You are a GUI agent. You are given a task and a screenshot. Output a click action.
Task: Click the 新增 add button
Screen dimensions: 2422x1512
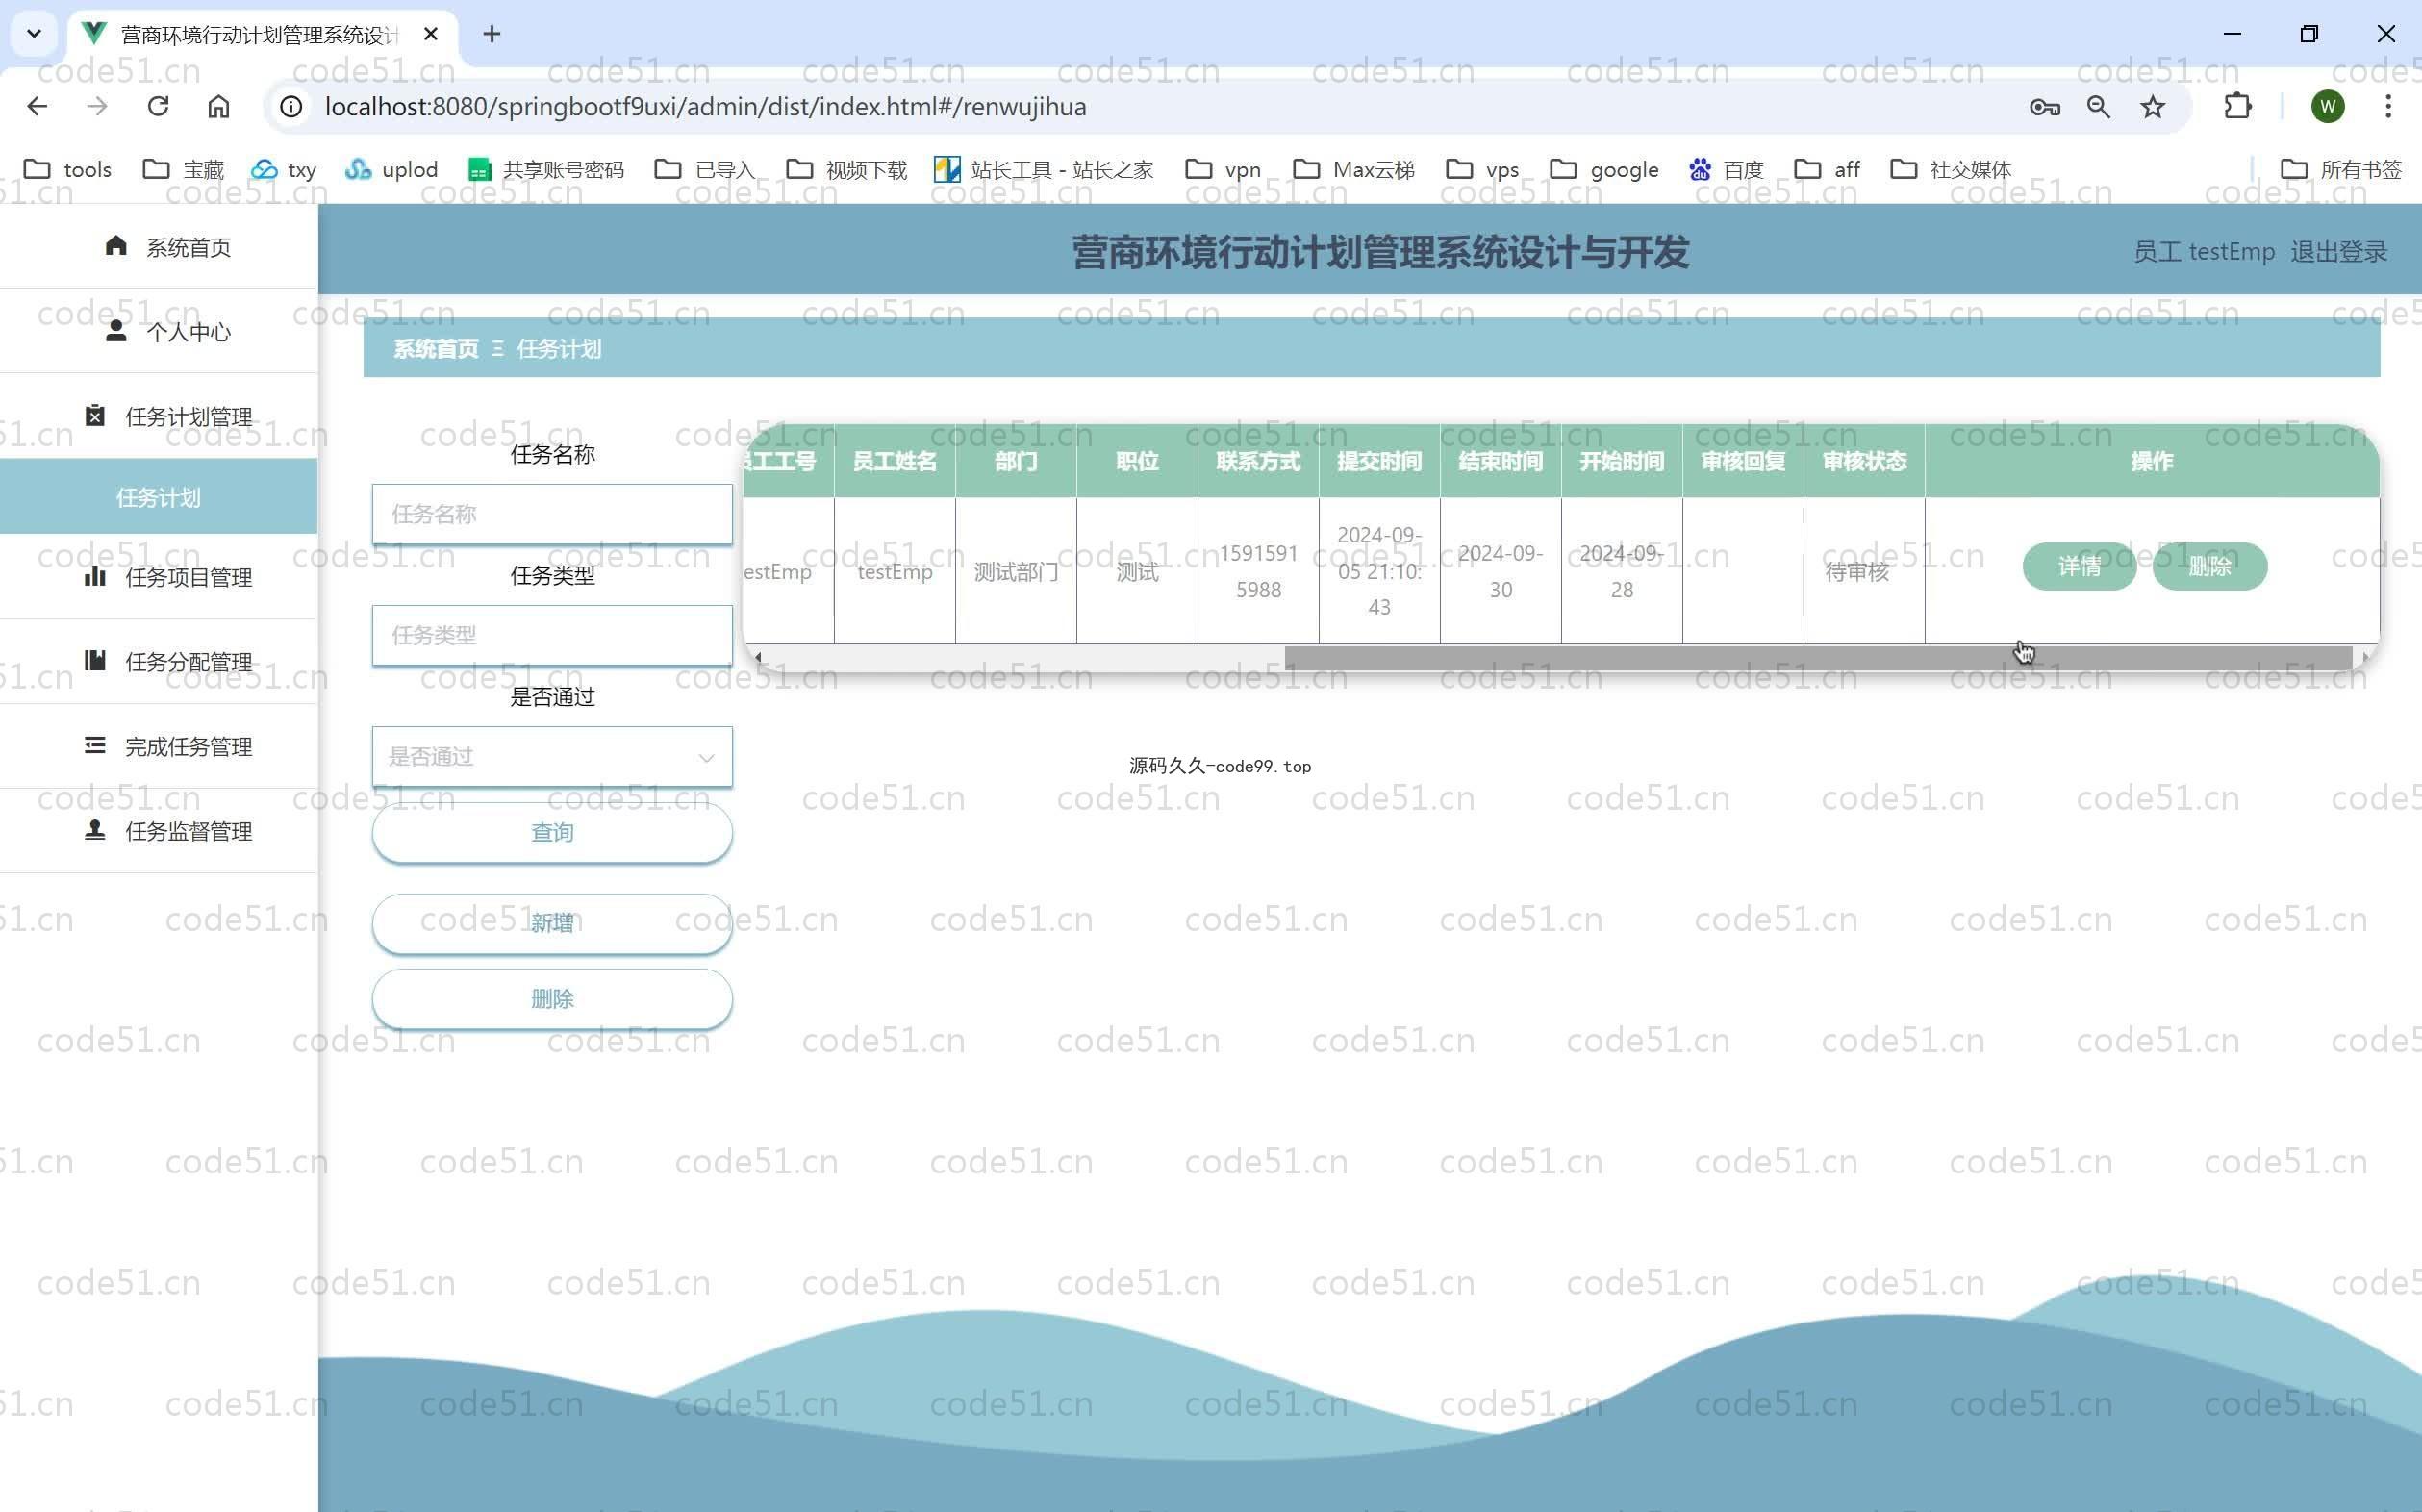pyautogui.click(x=552, y=923)
